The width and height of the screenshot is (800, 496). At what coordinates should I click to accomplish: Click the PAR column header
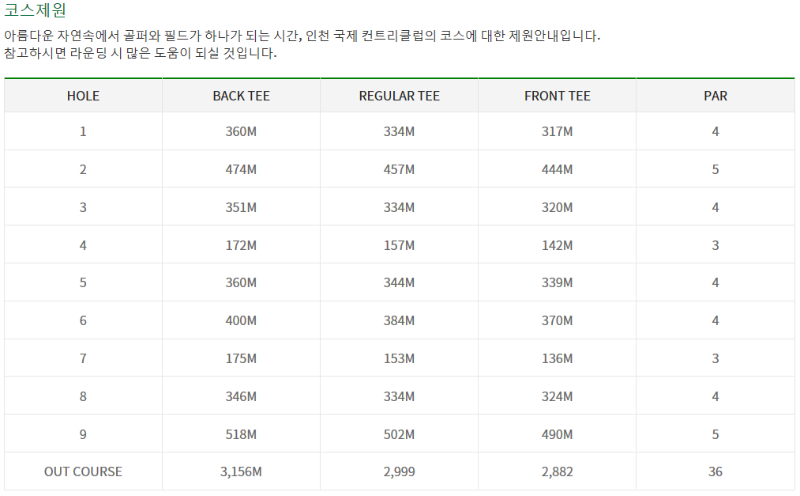(715, 96)
